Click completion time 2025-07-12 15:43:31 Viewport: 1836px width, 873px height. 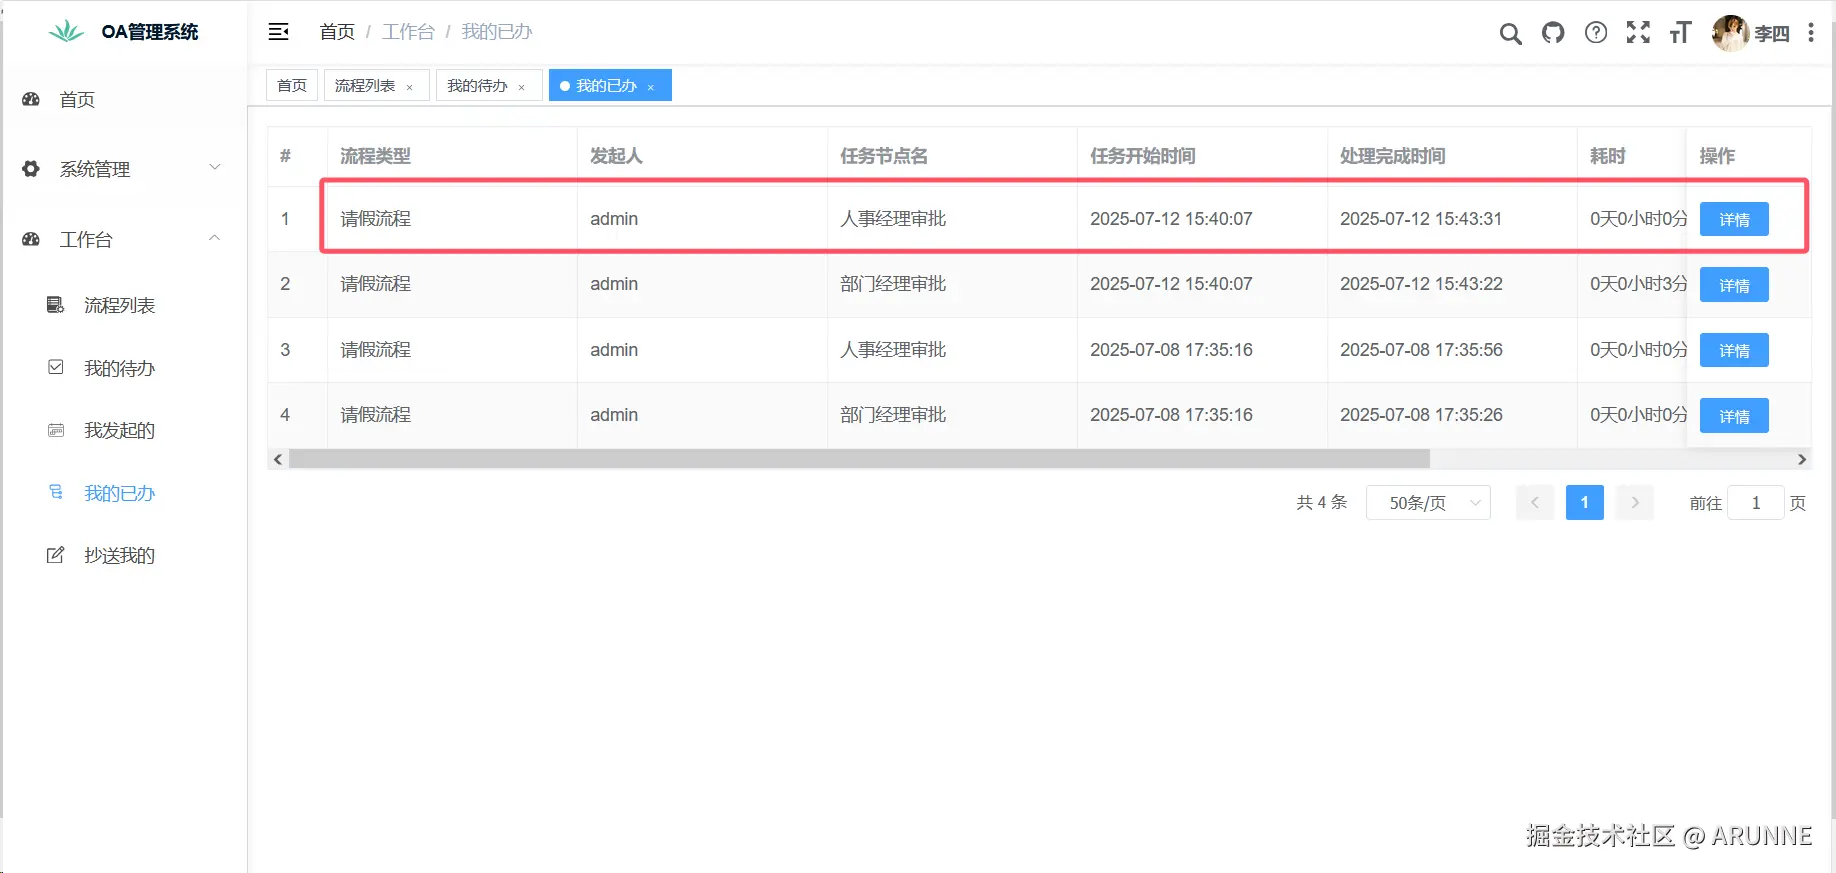pyautogui.click(x=1421, y=219)
